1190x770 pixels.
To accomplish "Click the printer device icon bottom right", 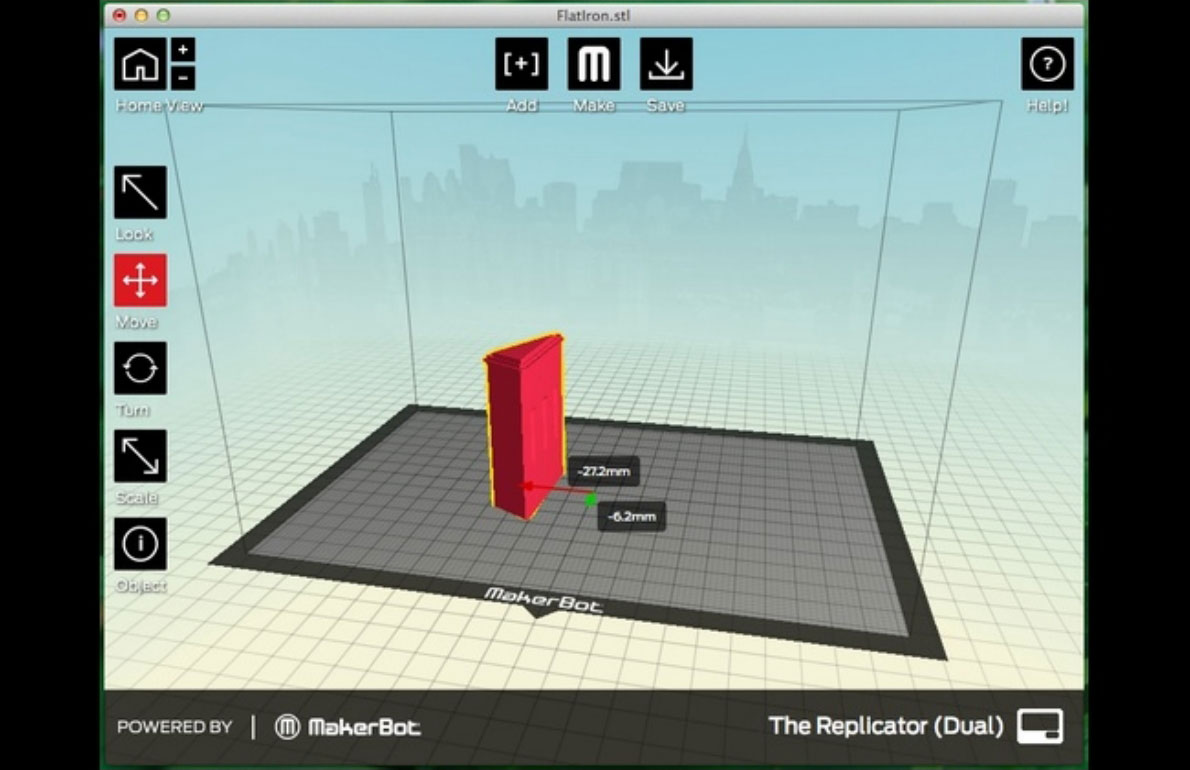I will (1040, 727).
